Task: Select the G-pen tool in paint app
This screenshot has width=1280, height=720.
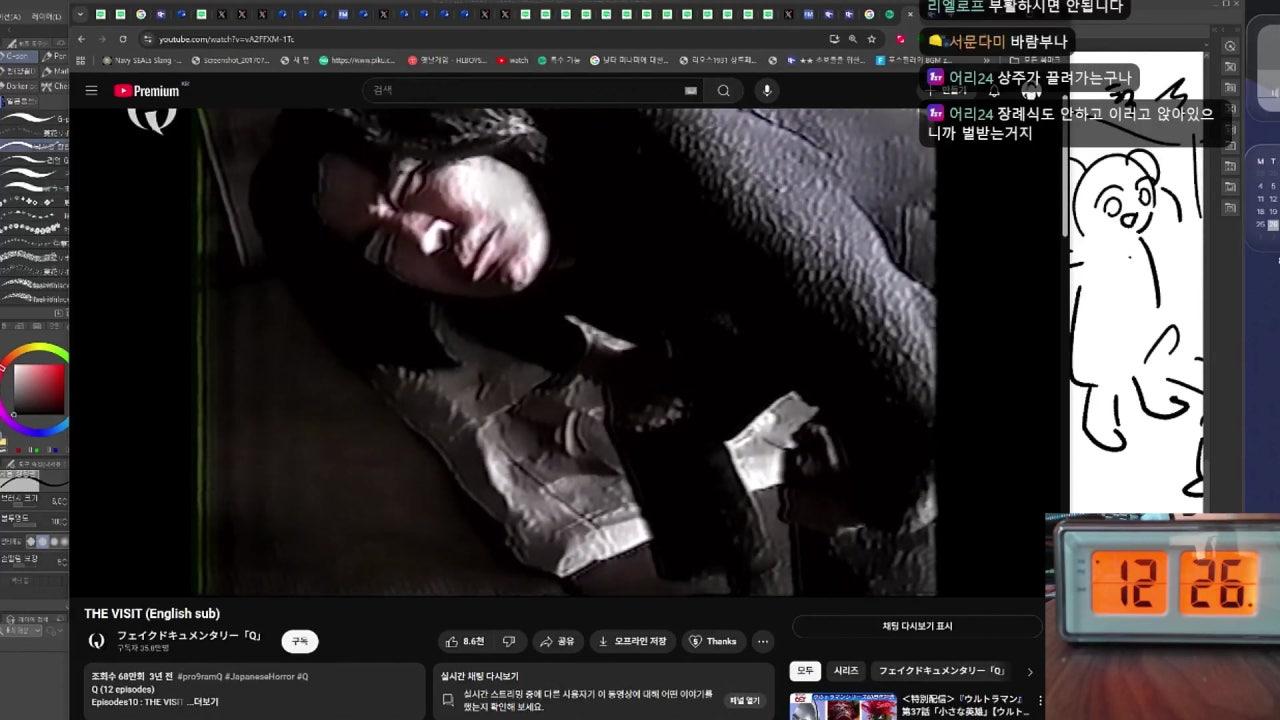Action: [18, 57]
